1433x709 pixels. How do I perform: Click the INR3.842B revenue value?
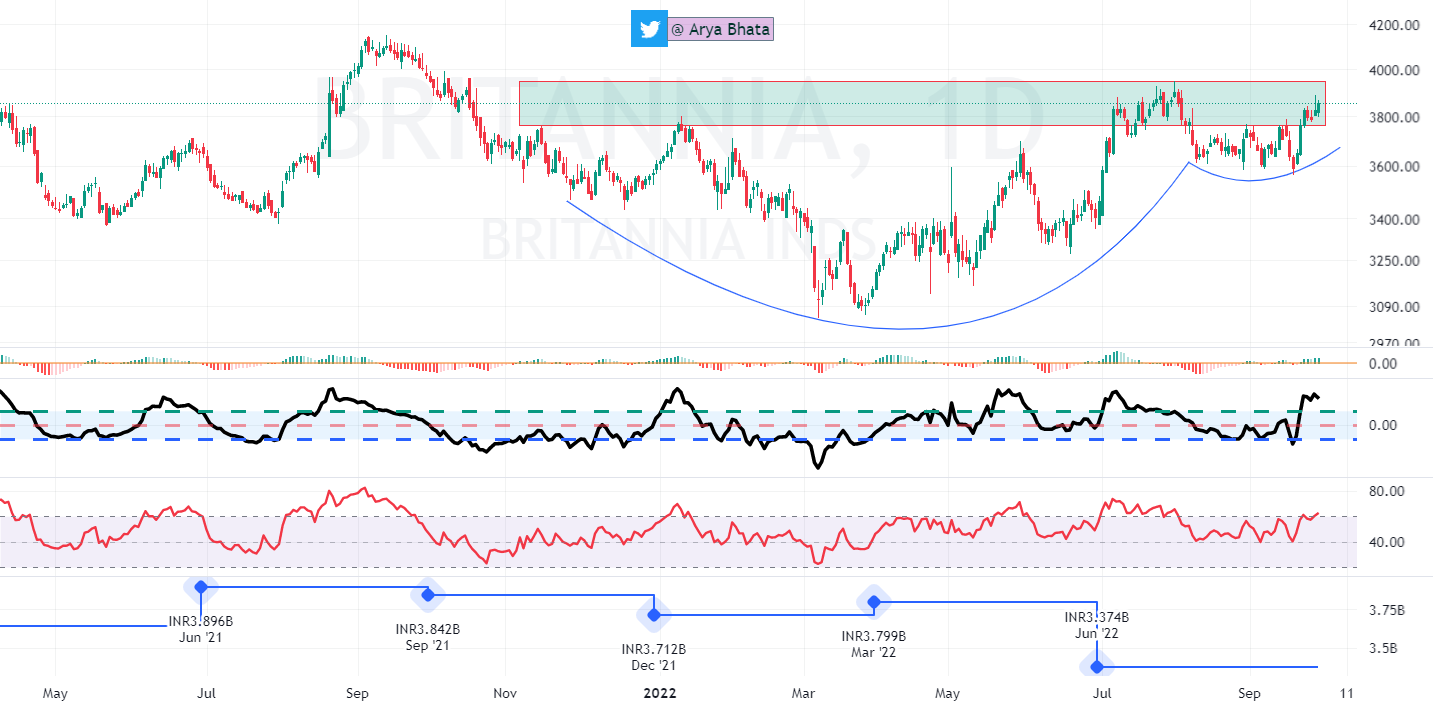coord(428,629)
